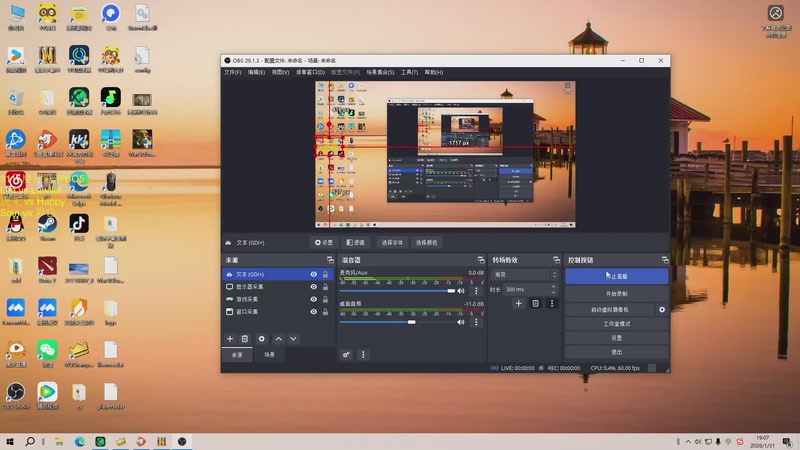This screenshot has height=450, width=800.
Task: Open the 编辑(E) menu
Action: coord(256,72)
